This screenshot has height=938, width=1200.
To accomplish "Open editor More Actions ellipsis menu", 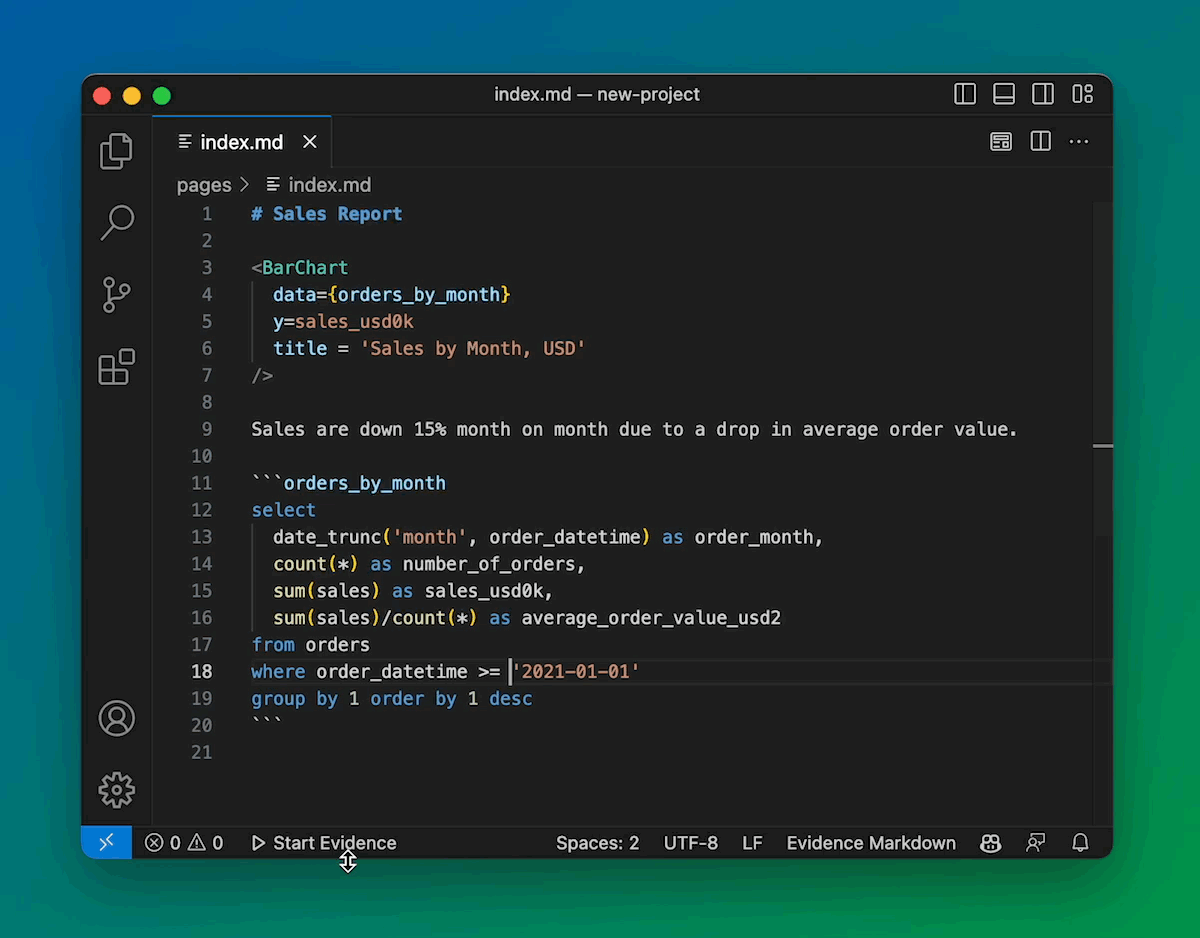I will [x=1079, y=142].
